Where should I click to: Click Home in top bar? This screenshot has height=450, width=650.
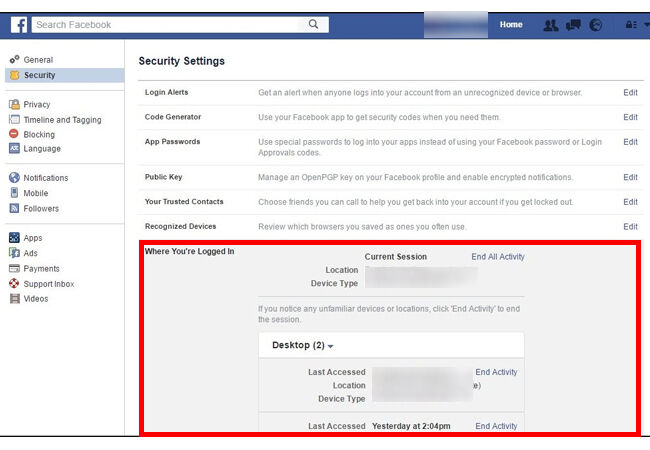point(511,24)
